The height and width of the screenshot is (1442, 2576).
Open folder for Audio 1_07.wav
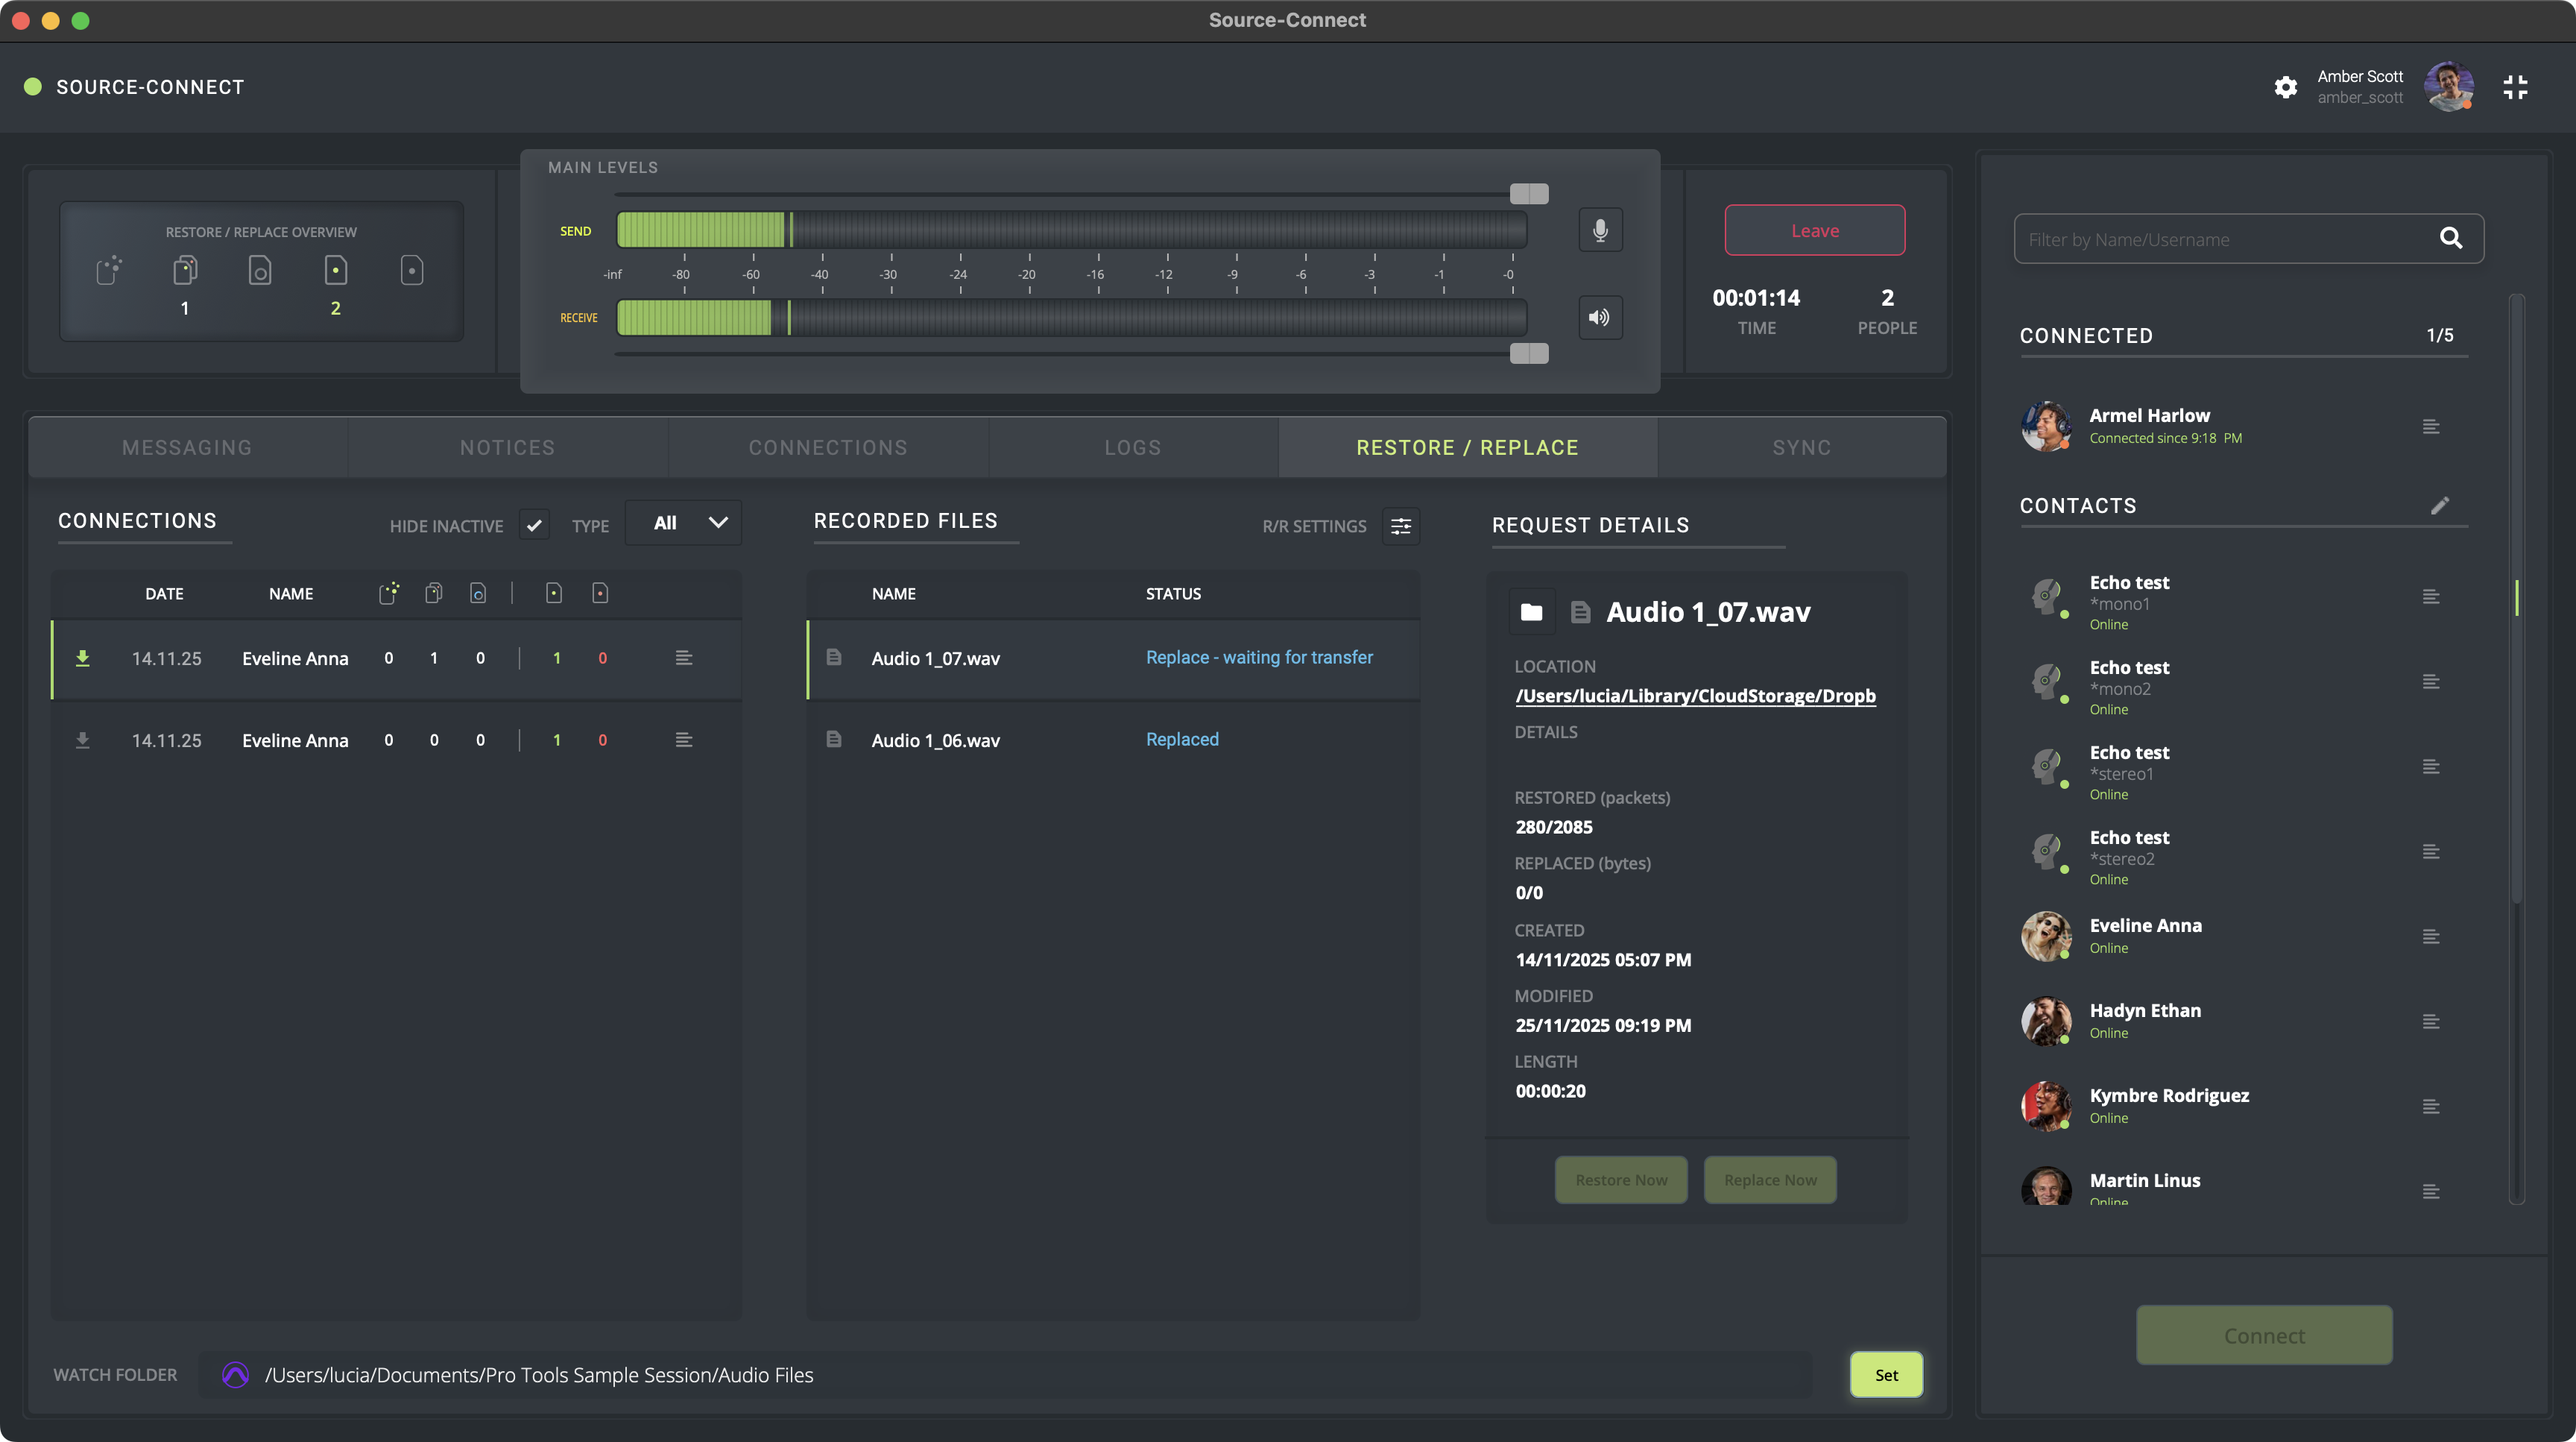1531,612
